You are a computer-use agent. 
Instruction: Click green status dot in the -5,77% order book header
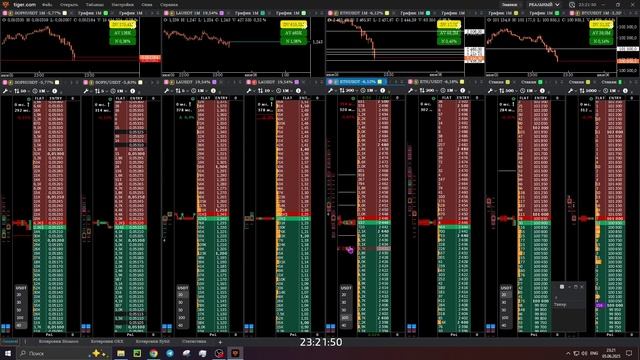tap(28, 99)
